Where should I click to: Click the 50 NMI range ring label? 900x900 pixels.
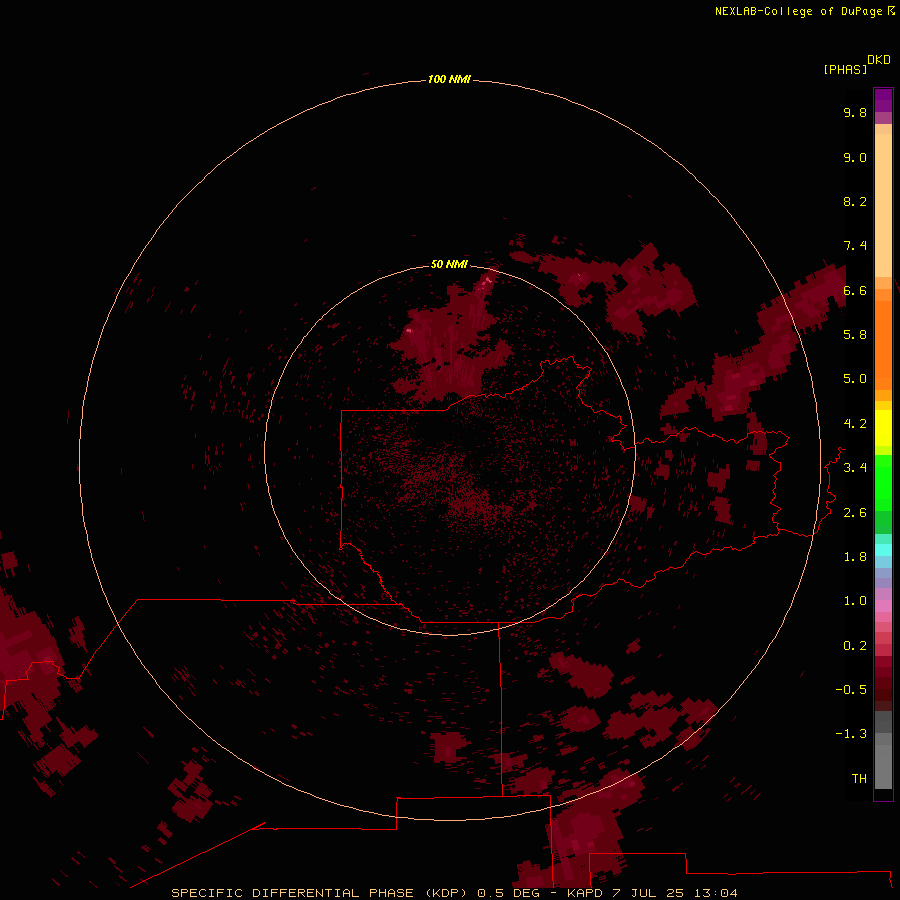tap(449, 264)
